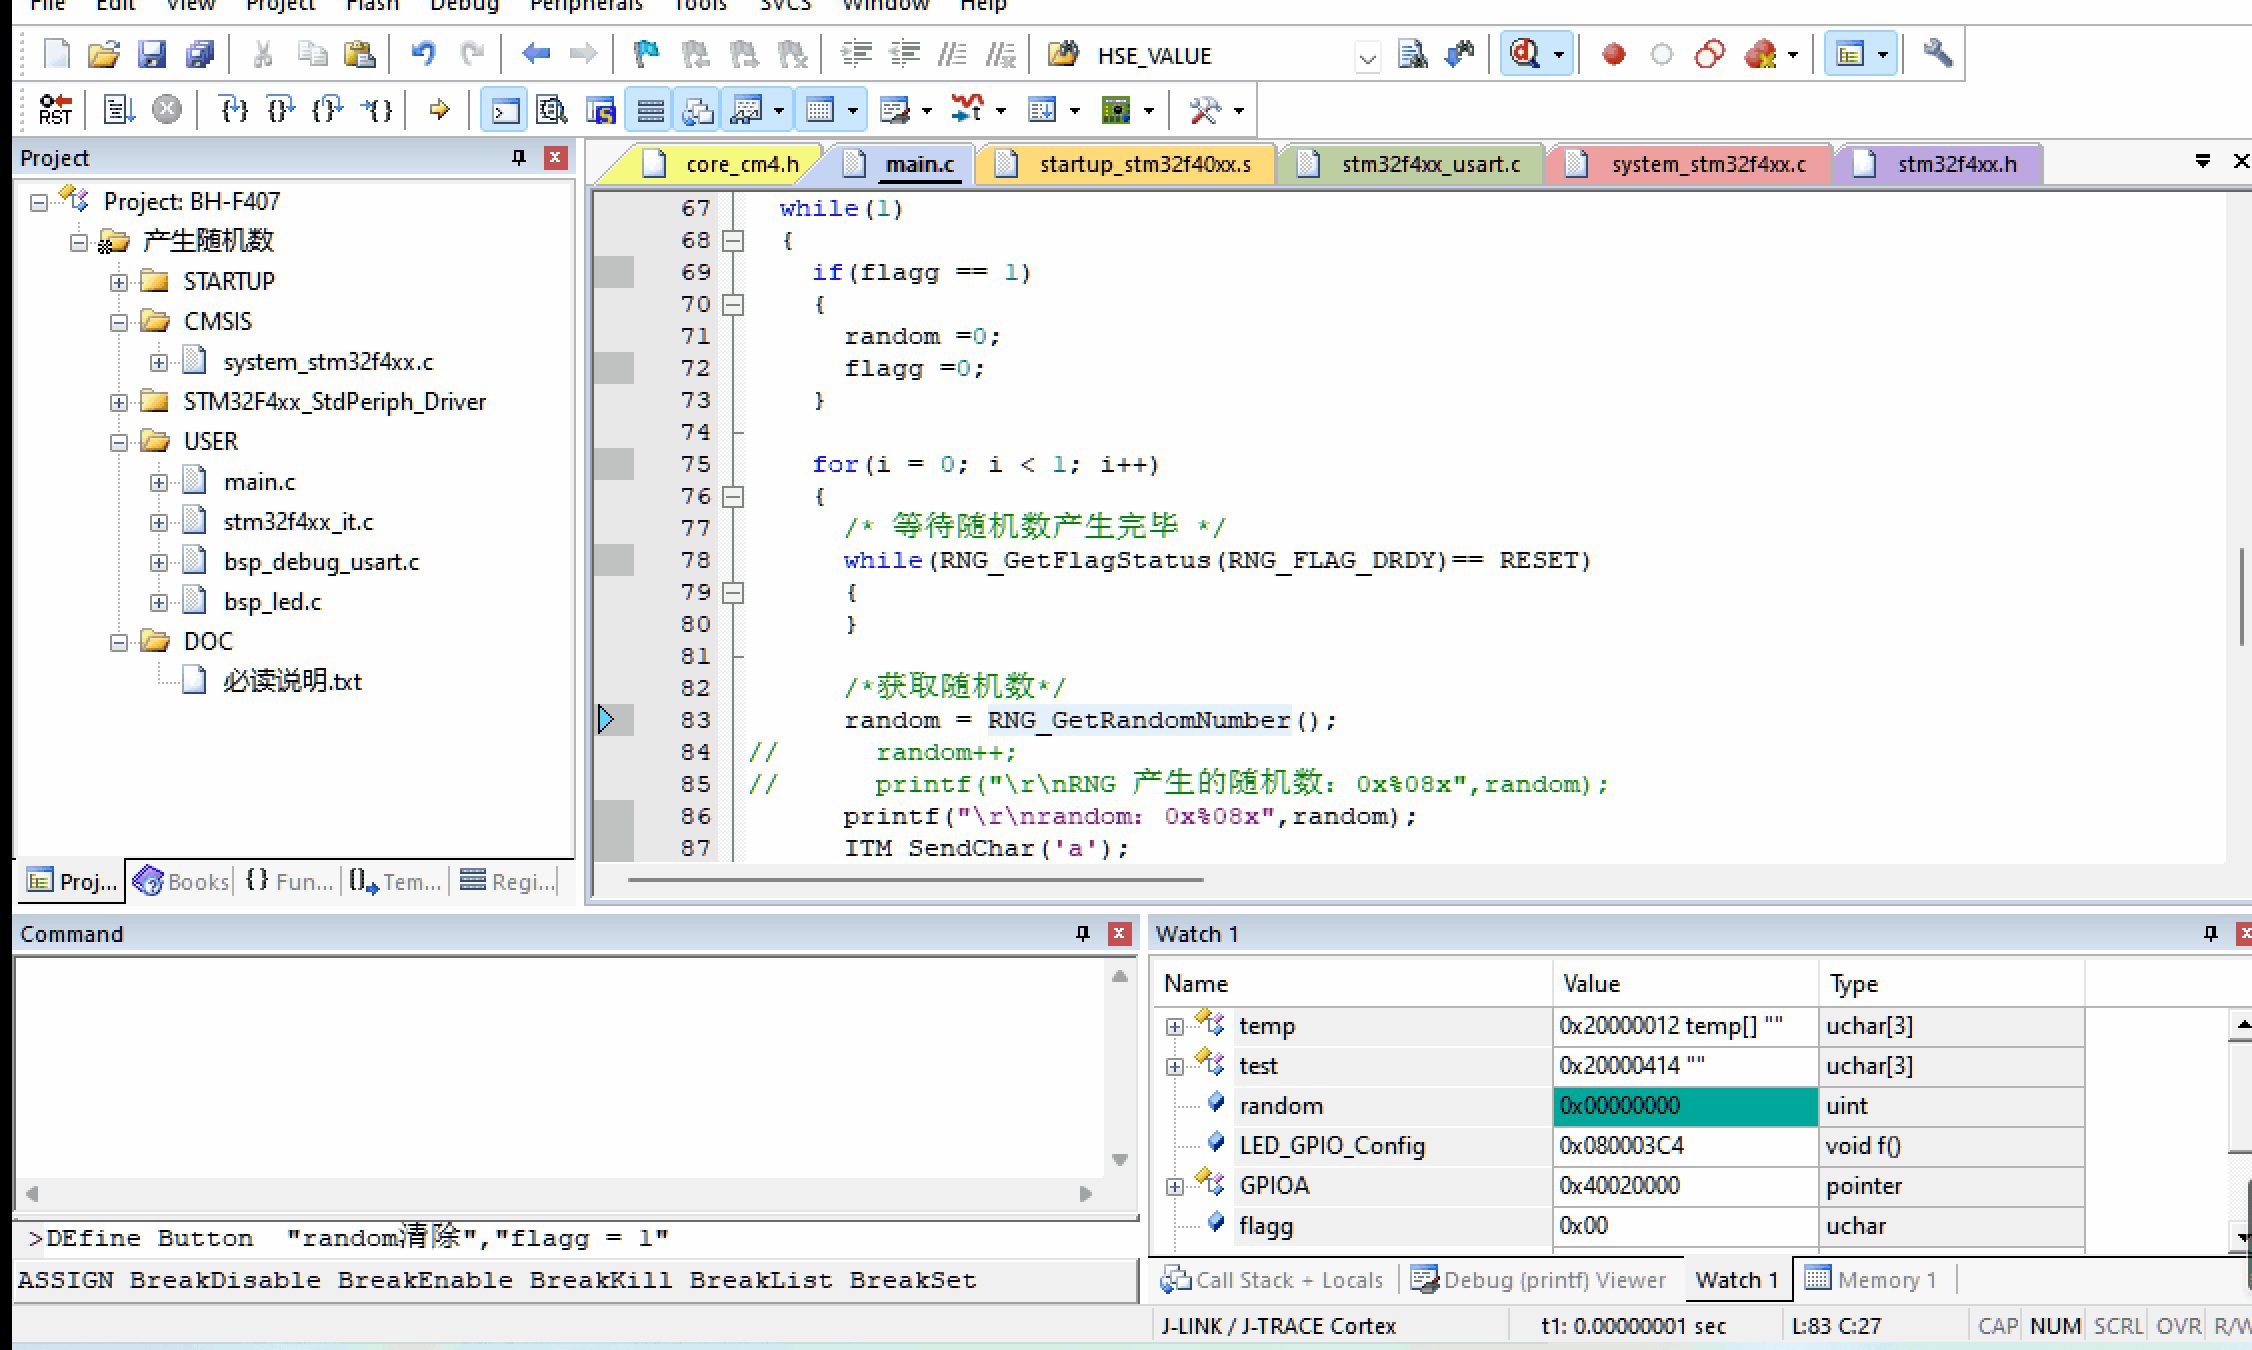The height and width of the screenshot is (1350, 2252).
Task: Open the Disassembly Window icon
Action: point(551,109)
